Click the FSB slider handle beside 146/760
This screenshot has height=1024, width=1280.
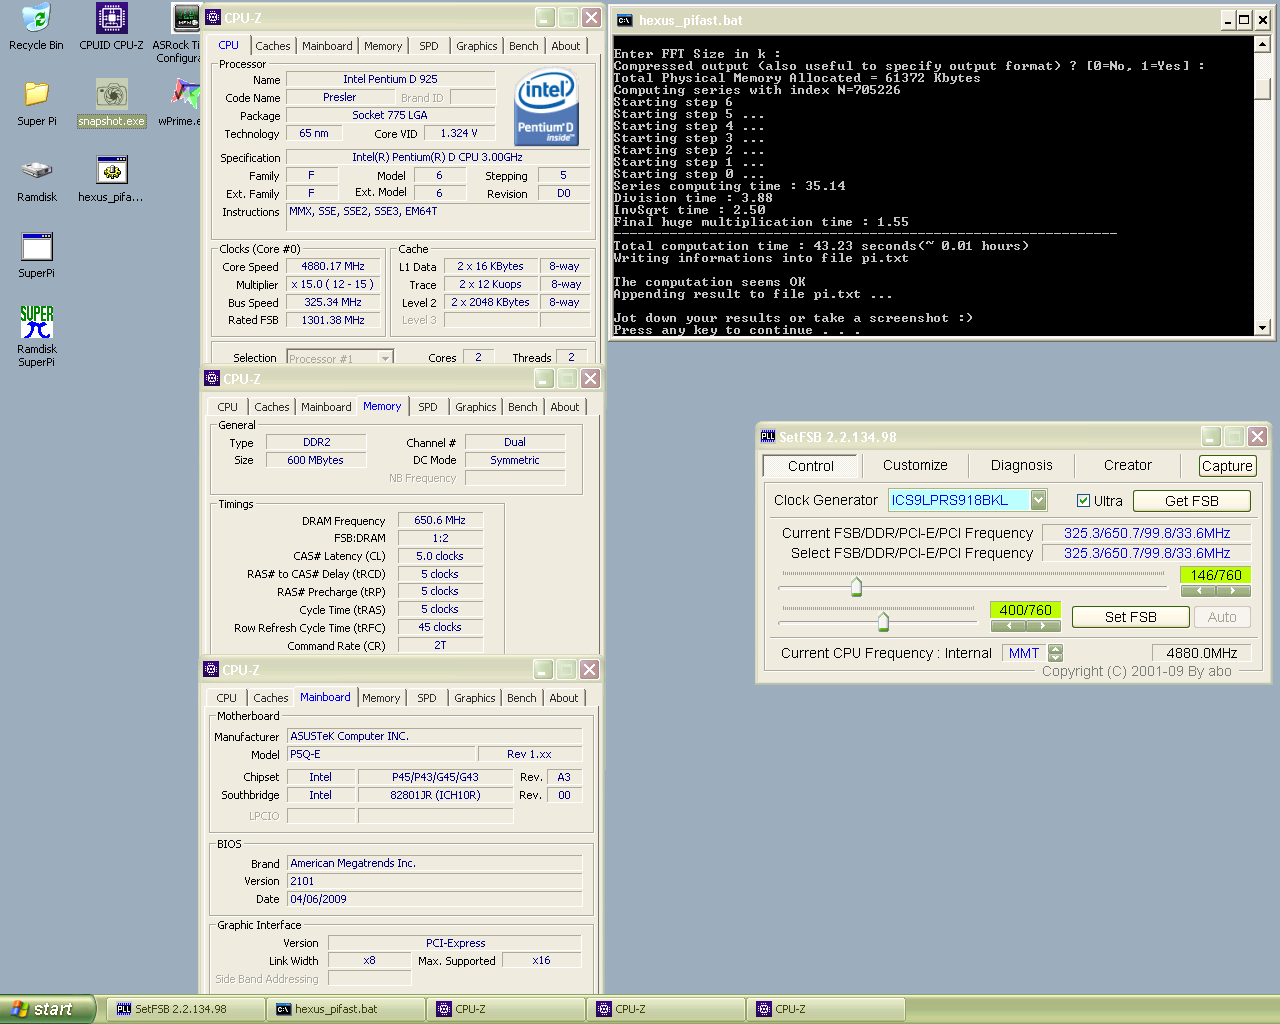click(x=856, y=586)
